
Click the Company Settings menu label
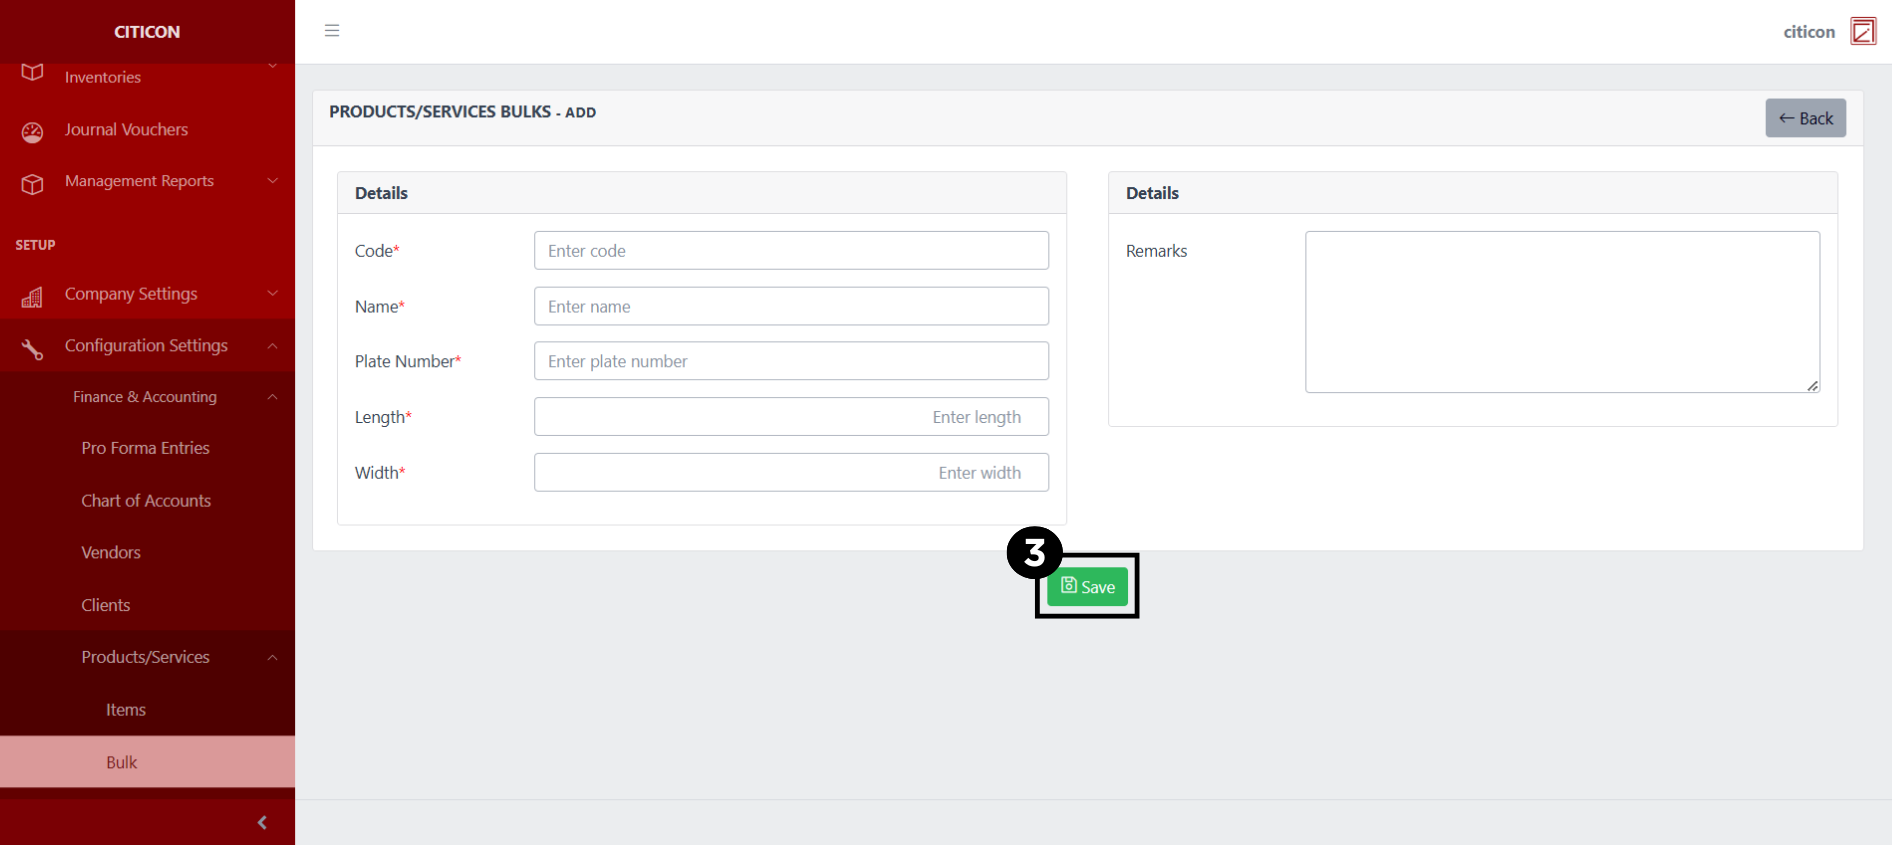point(131,293)
